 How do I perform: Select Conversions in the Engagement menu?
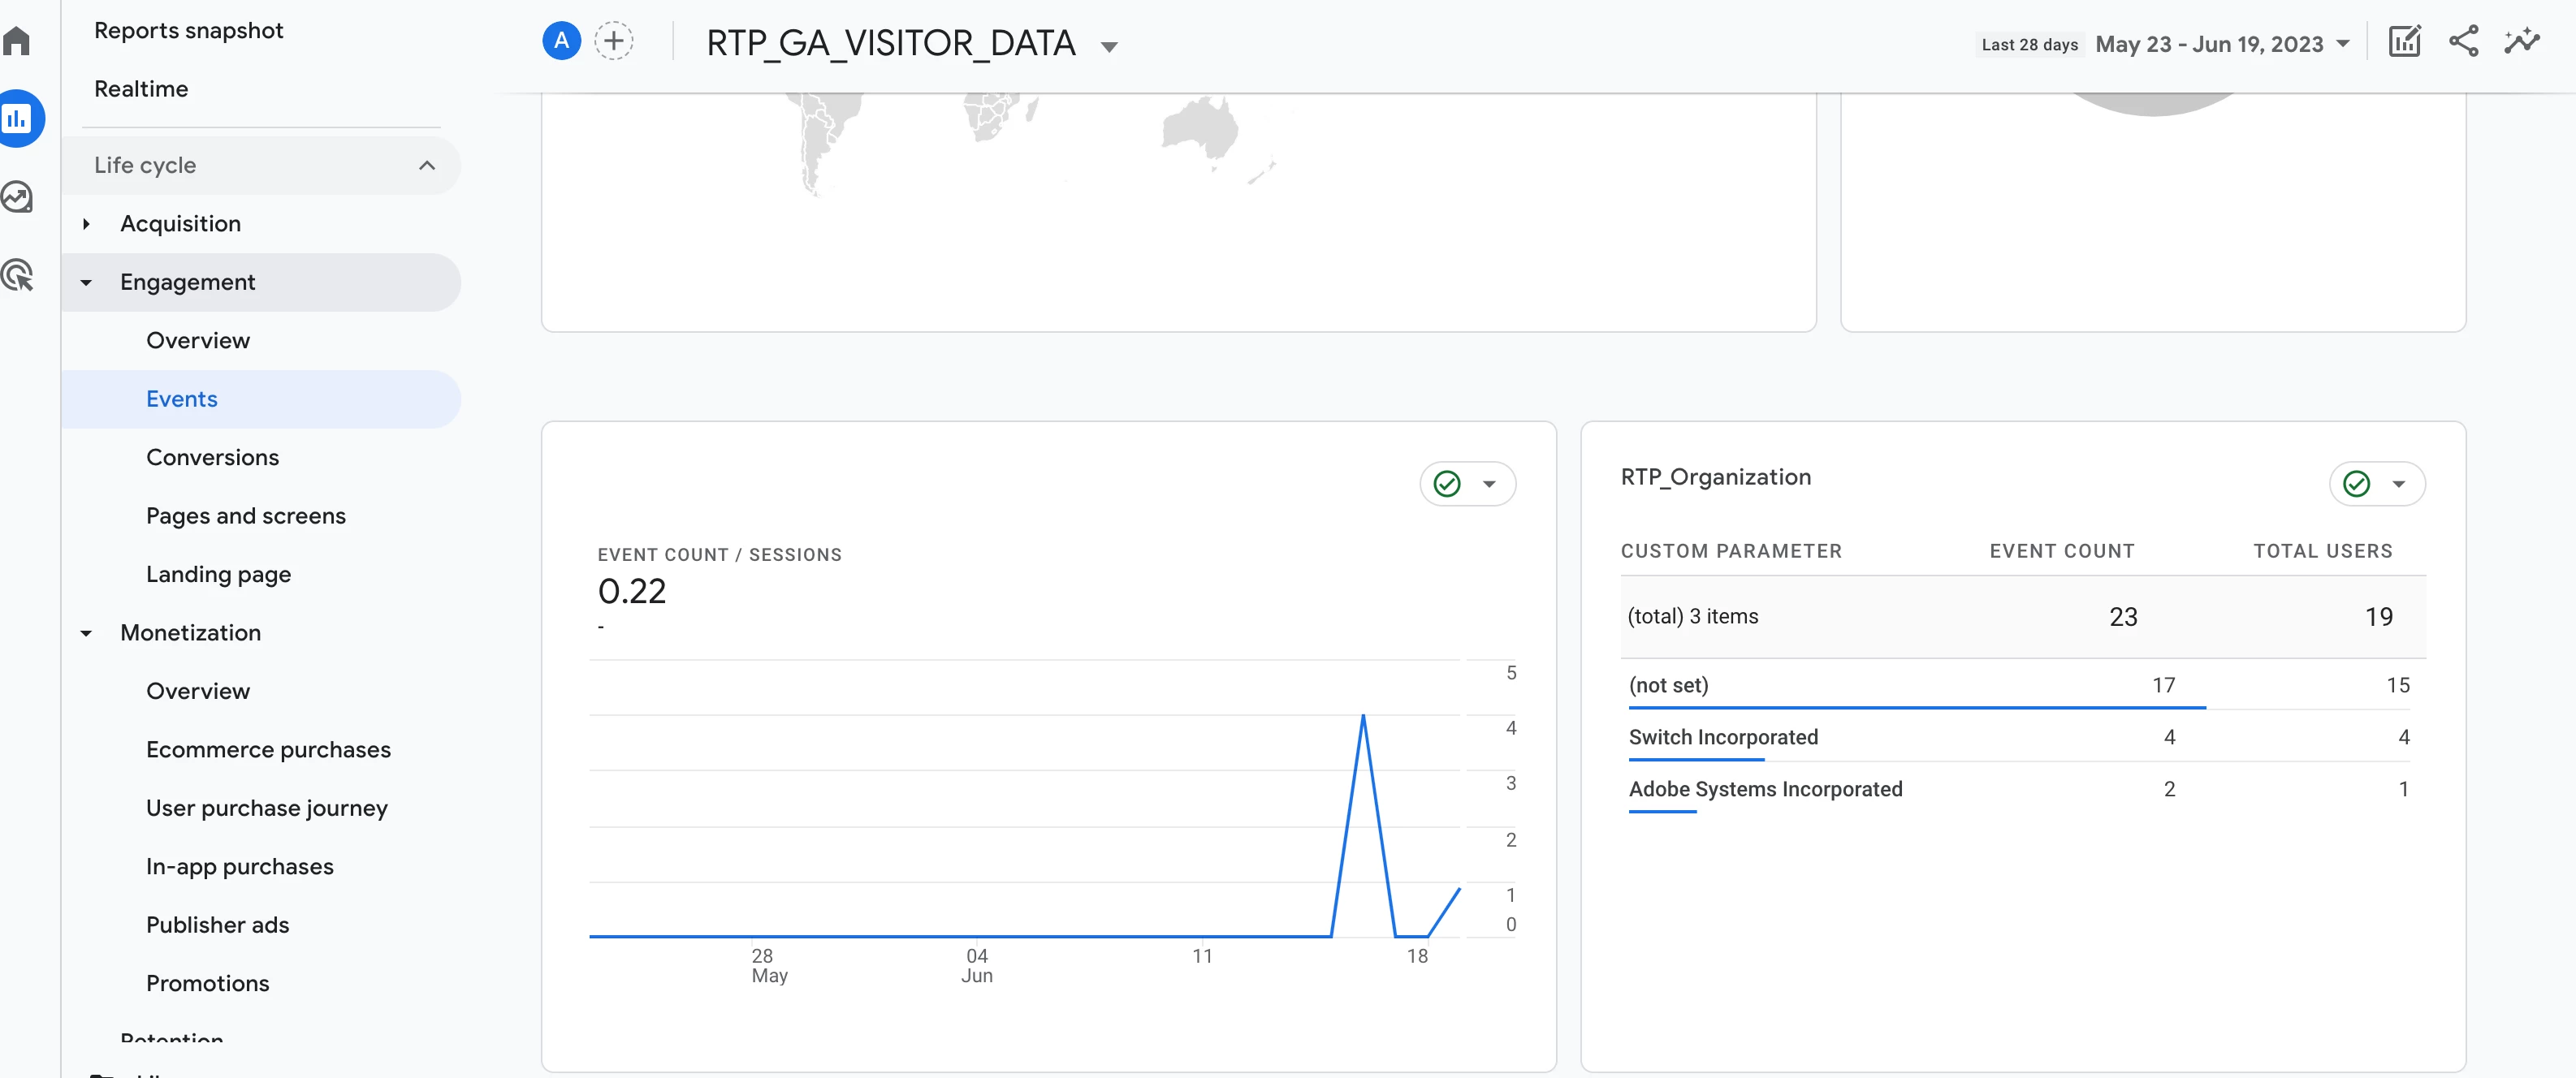[x=212, y=457]
